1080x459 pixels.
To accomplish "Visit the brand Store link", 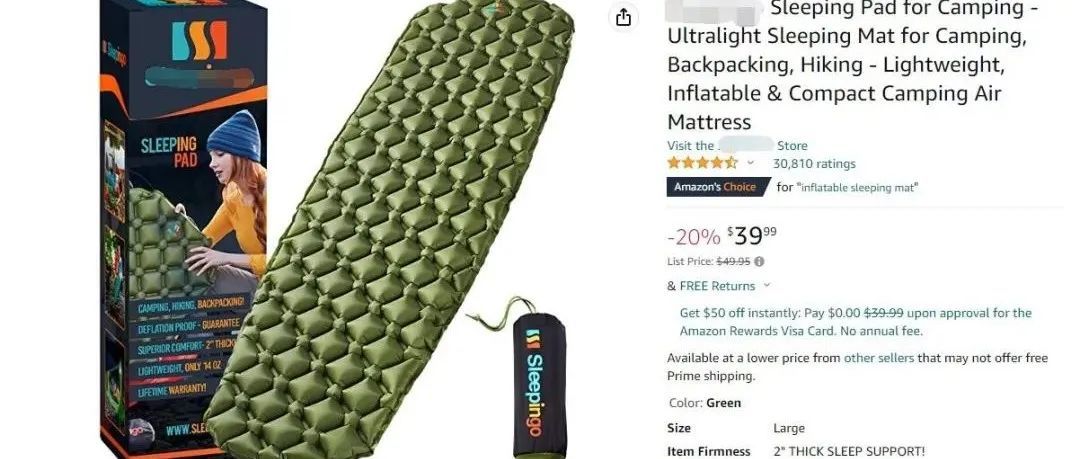I will [737, 145].
